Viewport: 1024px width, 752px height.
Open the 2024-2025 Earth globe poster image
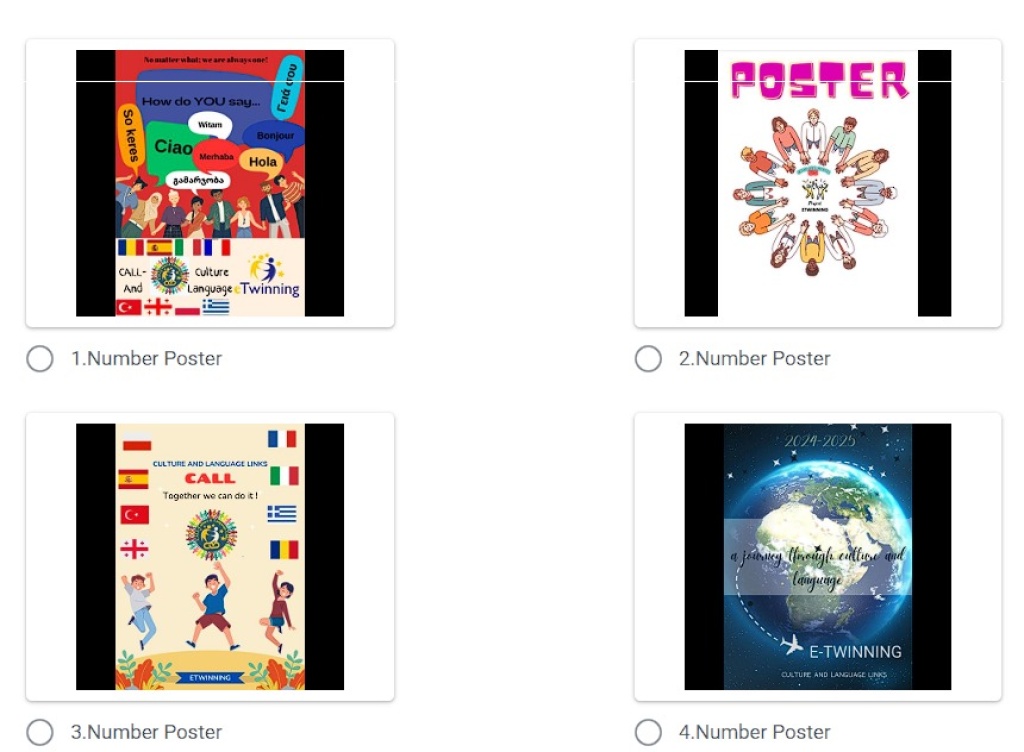(818, 557)
